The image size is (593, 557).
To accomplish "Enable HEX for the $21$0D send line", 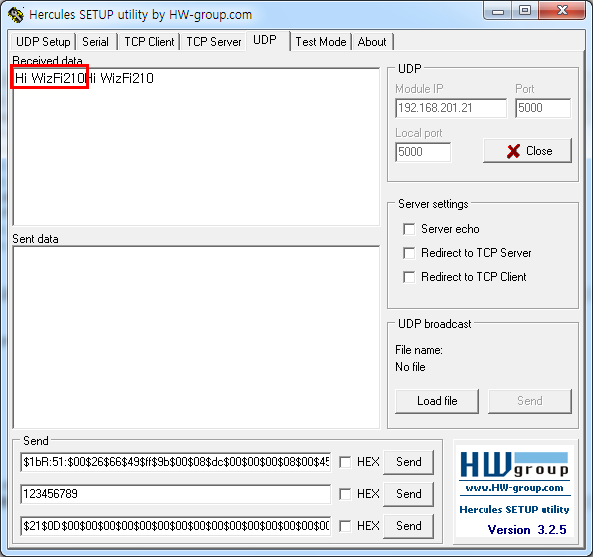I will 345,526.
